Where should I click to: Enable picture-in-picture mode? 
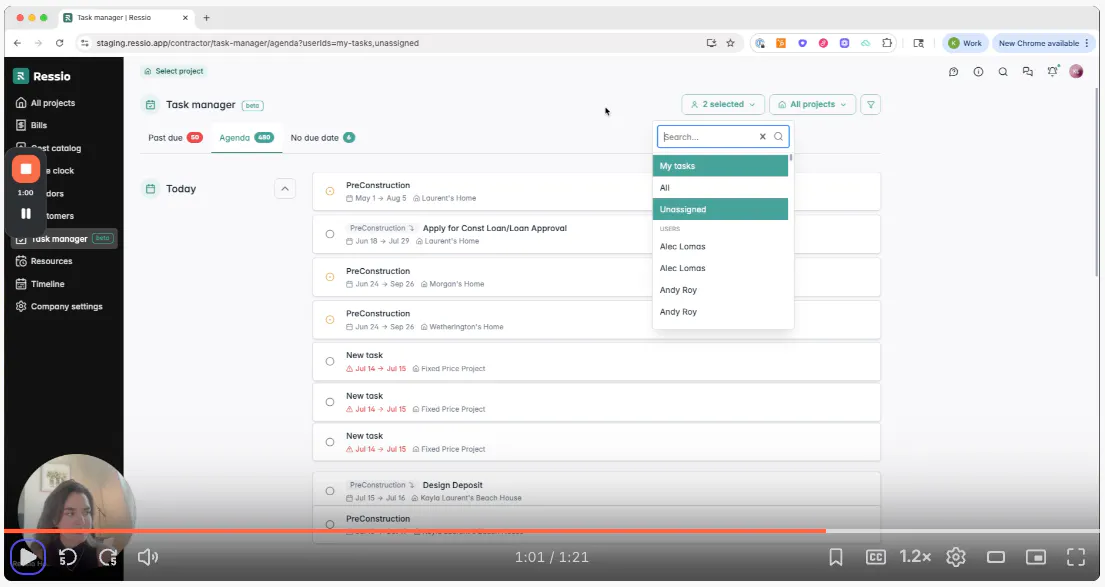point(1036,557)
